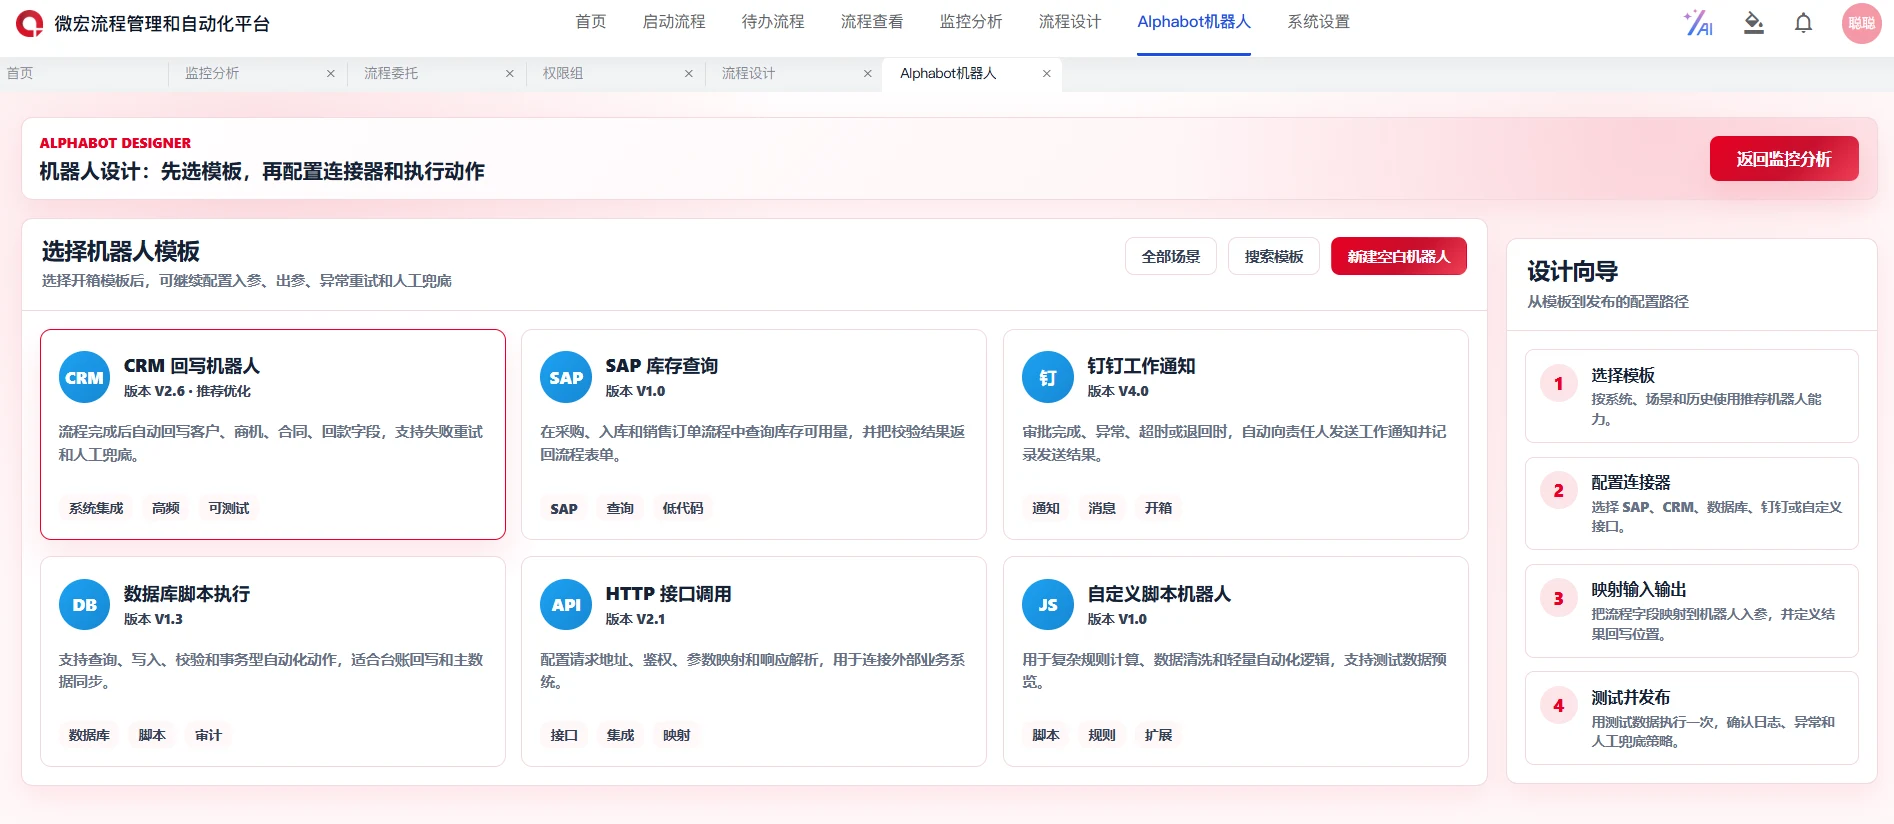Switch to the 流程委托 page tab
This screenshot has width=1894, height=824.
pyautogui.click(x=391, y=73)
